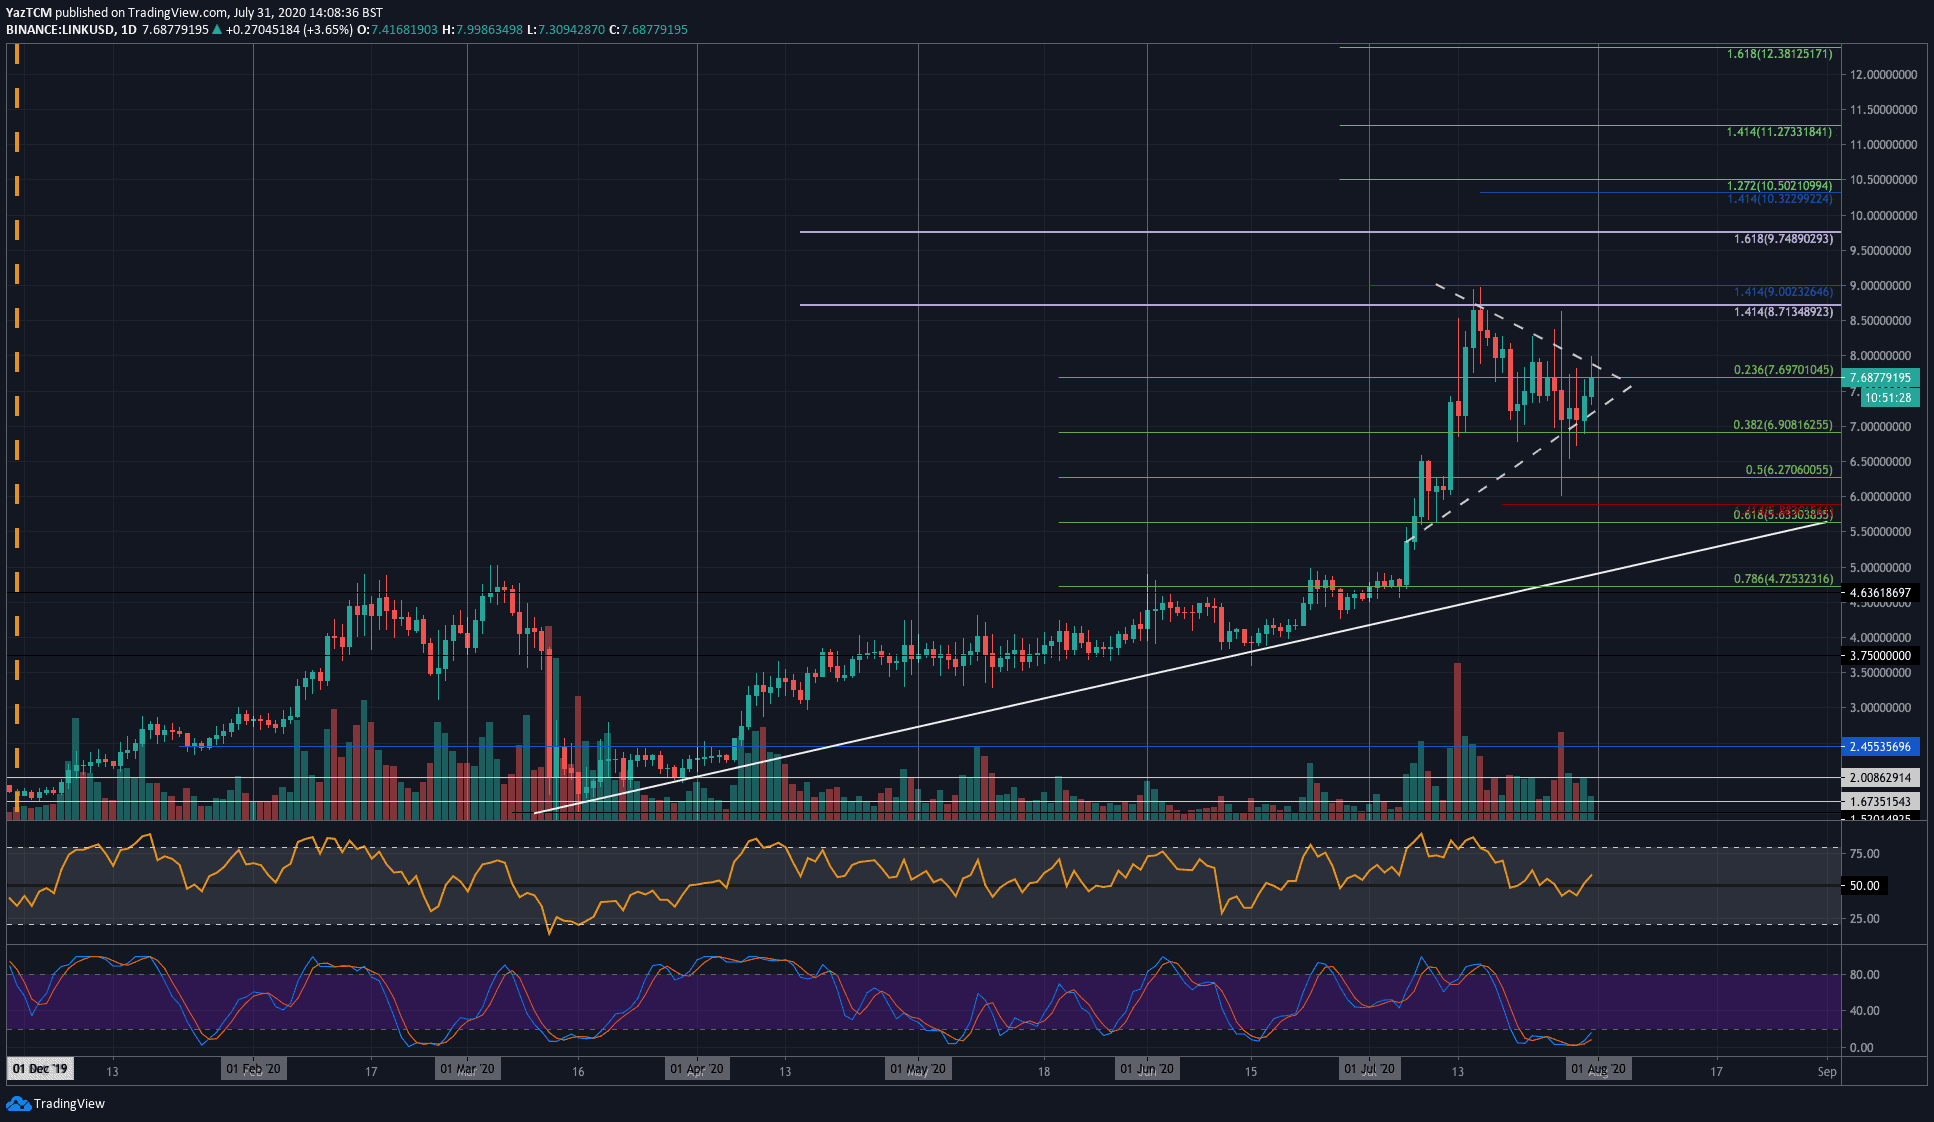Click the 01 Apr '20 date marker
Screen dimensions: 1934x1122
(697, 1069)
